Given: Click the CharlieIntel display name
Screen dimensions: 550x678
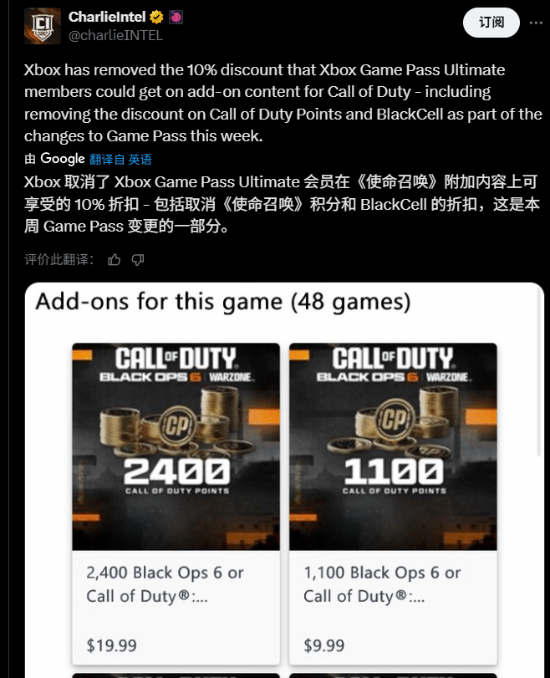Looking at the screenshot, I should pyautogui.click(x=107, y=17).
